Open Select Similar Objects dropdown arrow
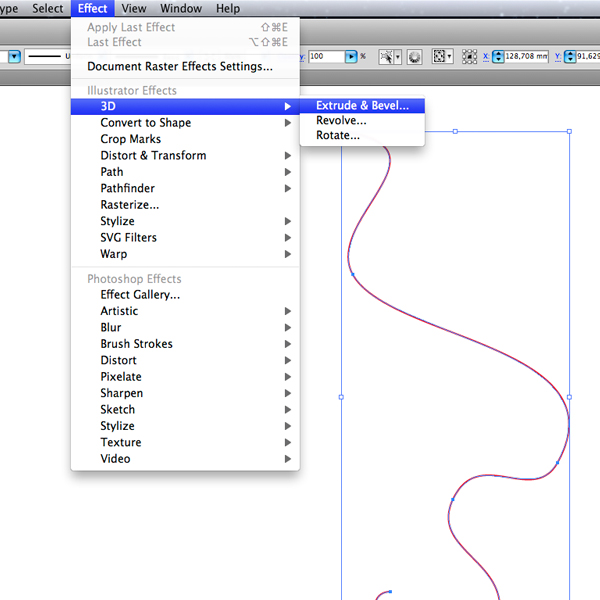 (x=398, y=57)
